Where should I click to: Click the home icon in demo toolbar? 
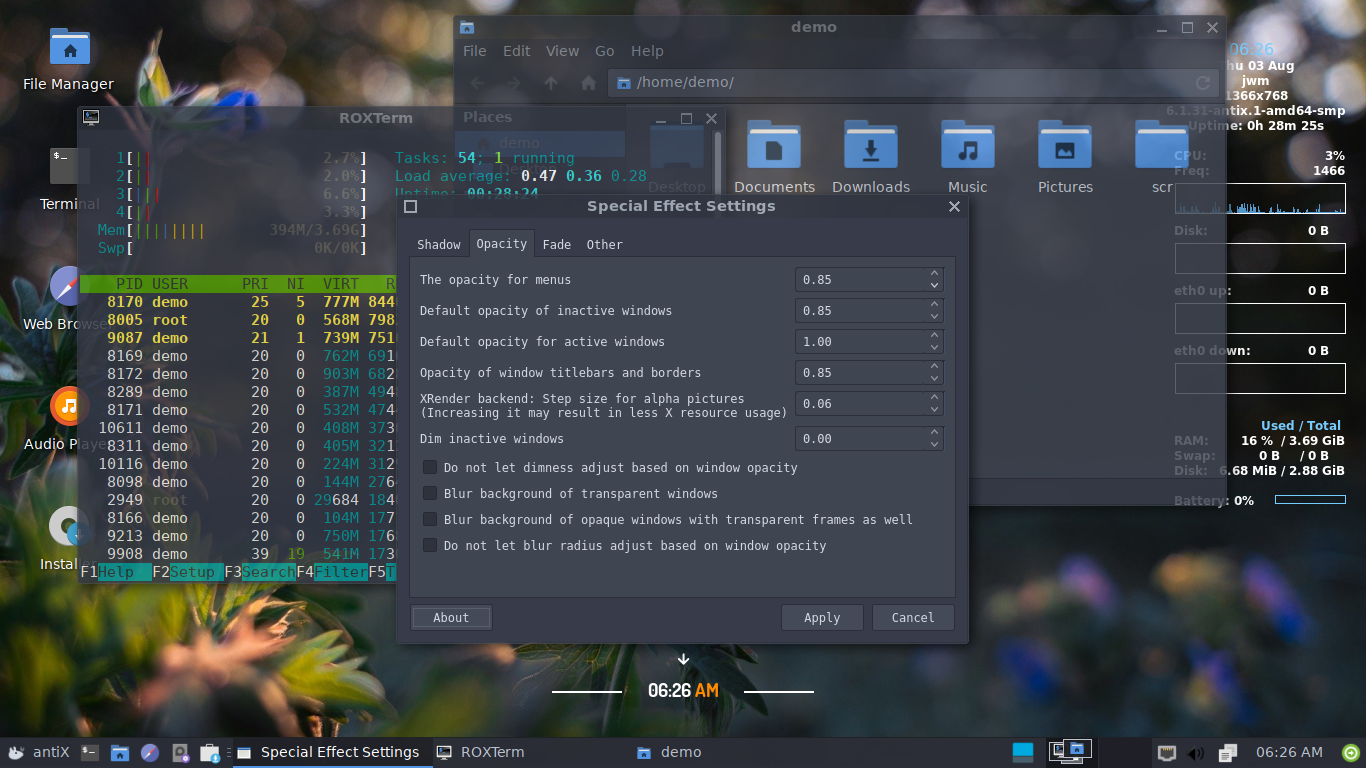tap(589, 83)
